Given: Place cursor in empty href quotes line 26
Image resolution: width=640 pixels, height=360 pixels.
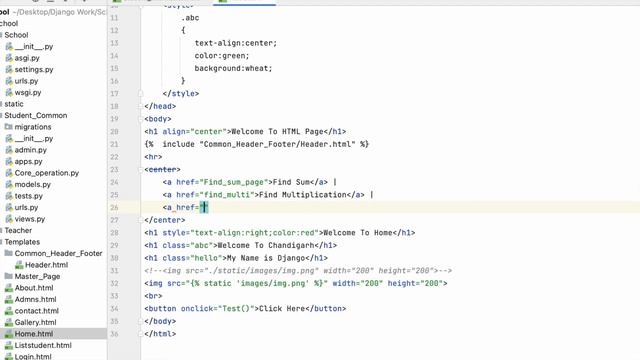Looking at the screenshot, I should click(x=204, y=207).
